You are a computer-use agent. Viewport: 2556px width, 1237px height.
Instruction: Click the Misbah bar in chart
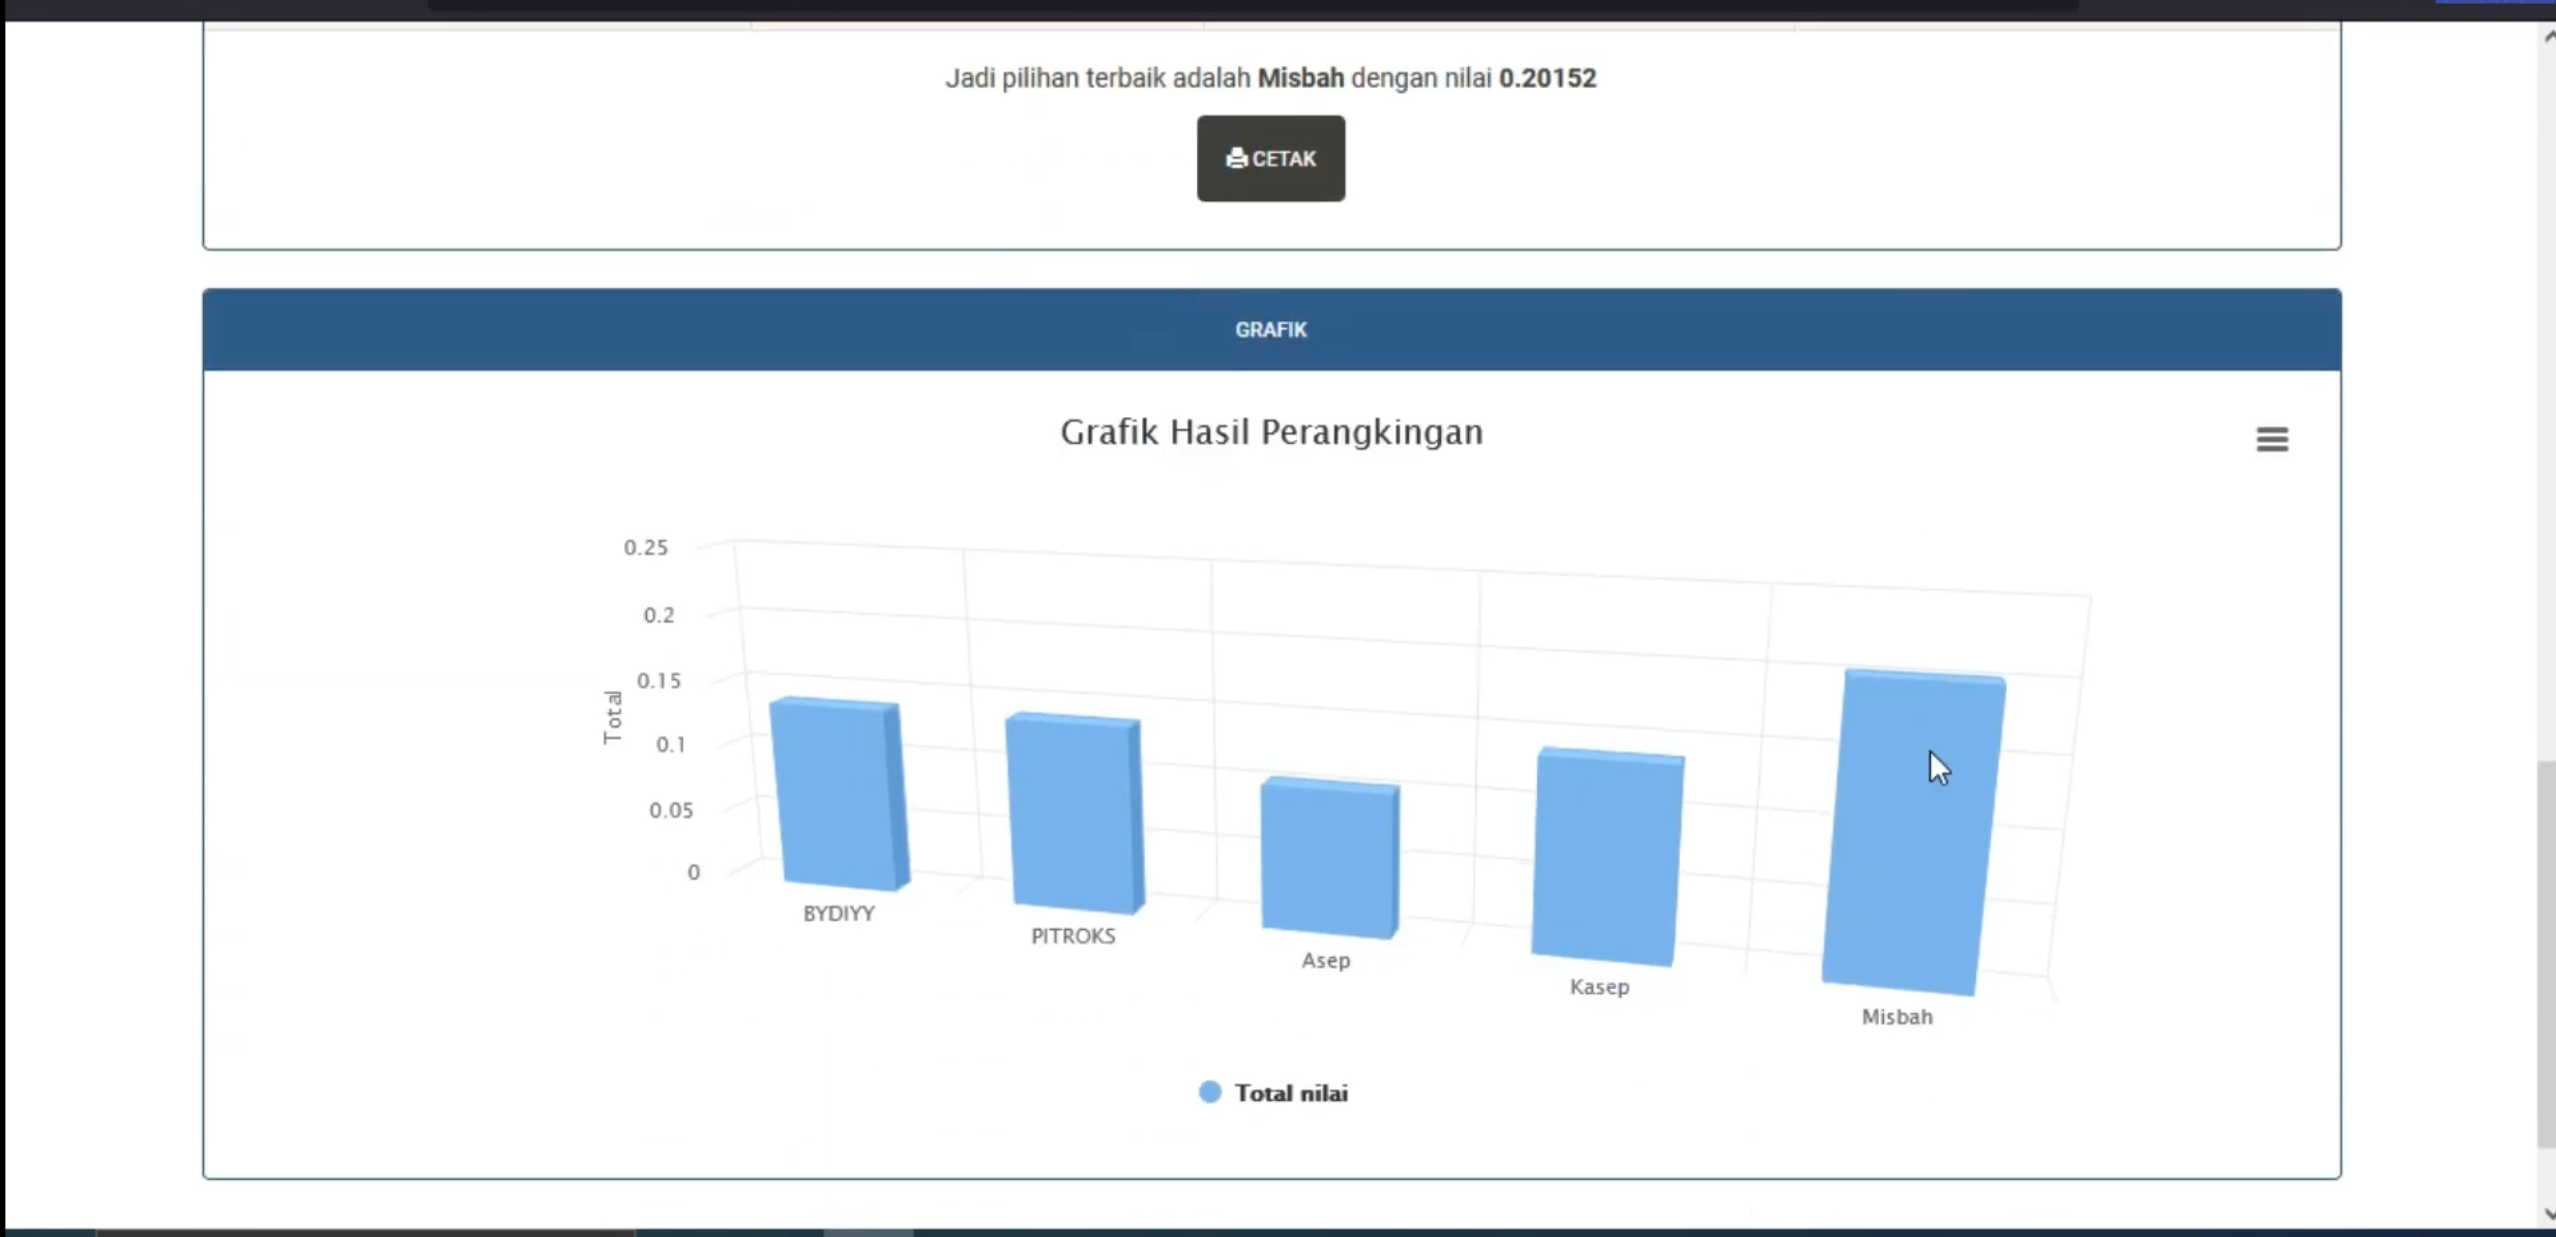point(1913,832)
